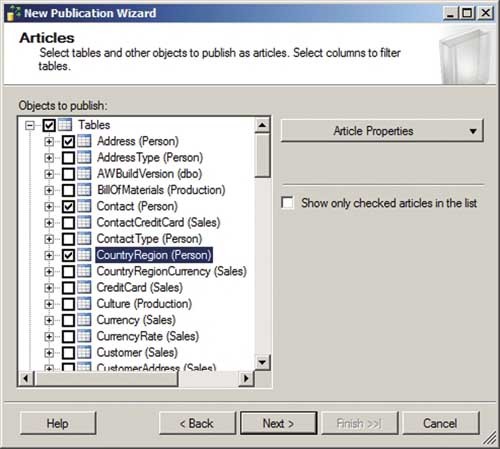Expand the CurrencyRate (Sales) node
500x449 pixels.
point(49,337)
